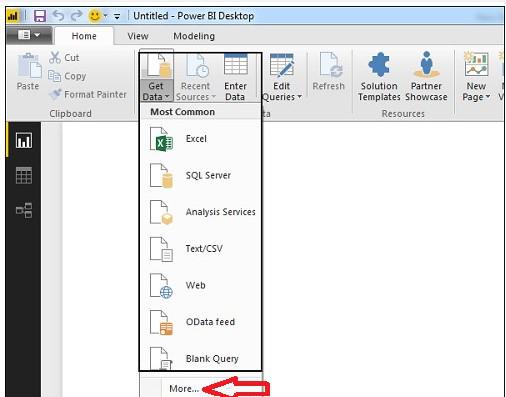The width and height of the screenshot is (506, 397).
Task: Switch to Relationships view in sidebar
Action: coord(24,210)
